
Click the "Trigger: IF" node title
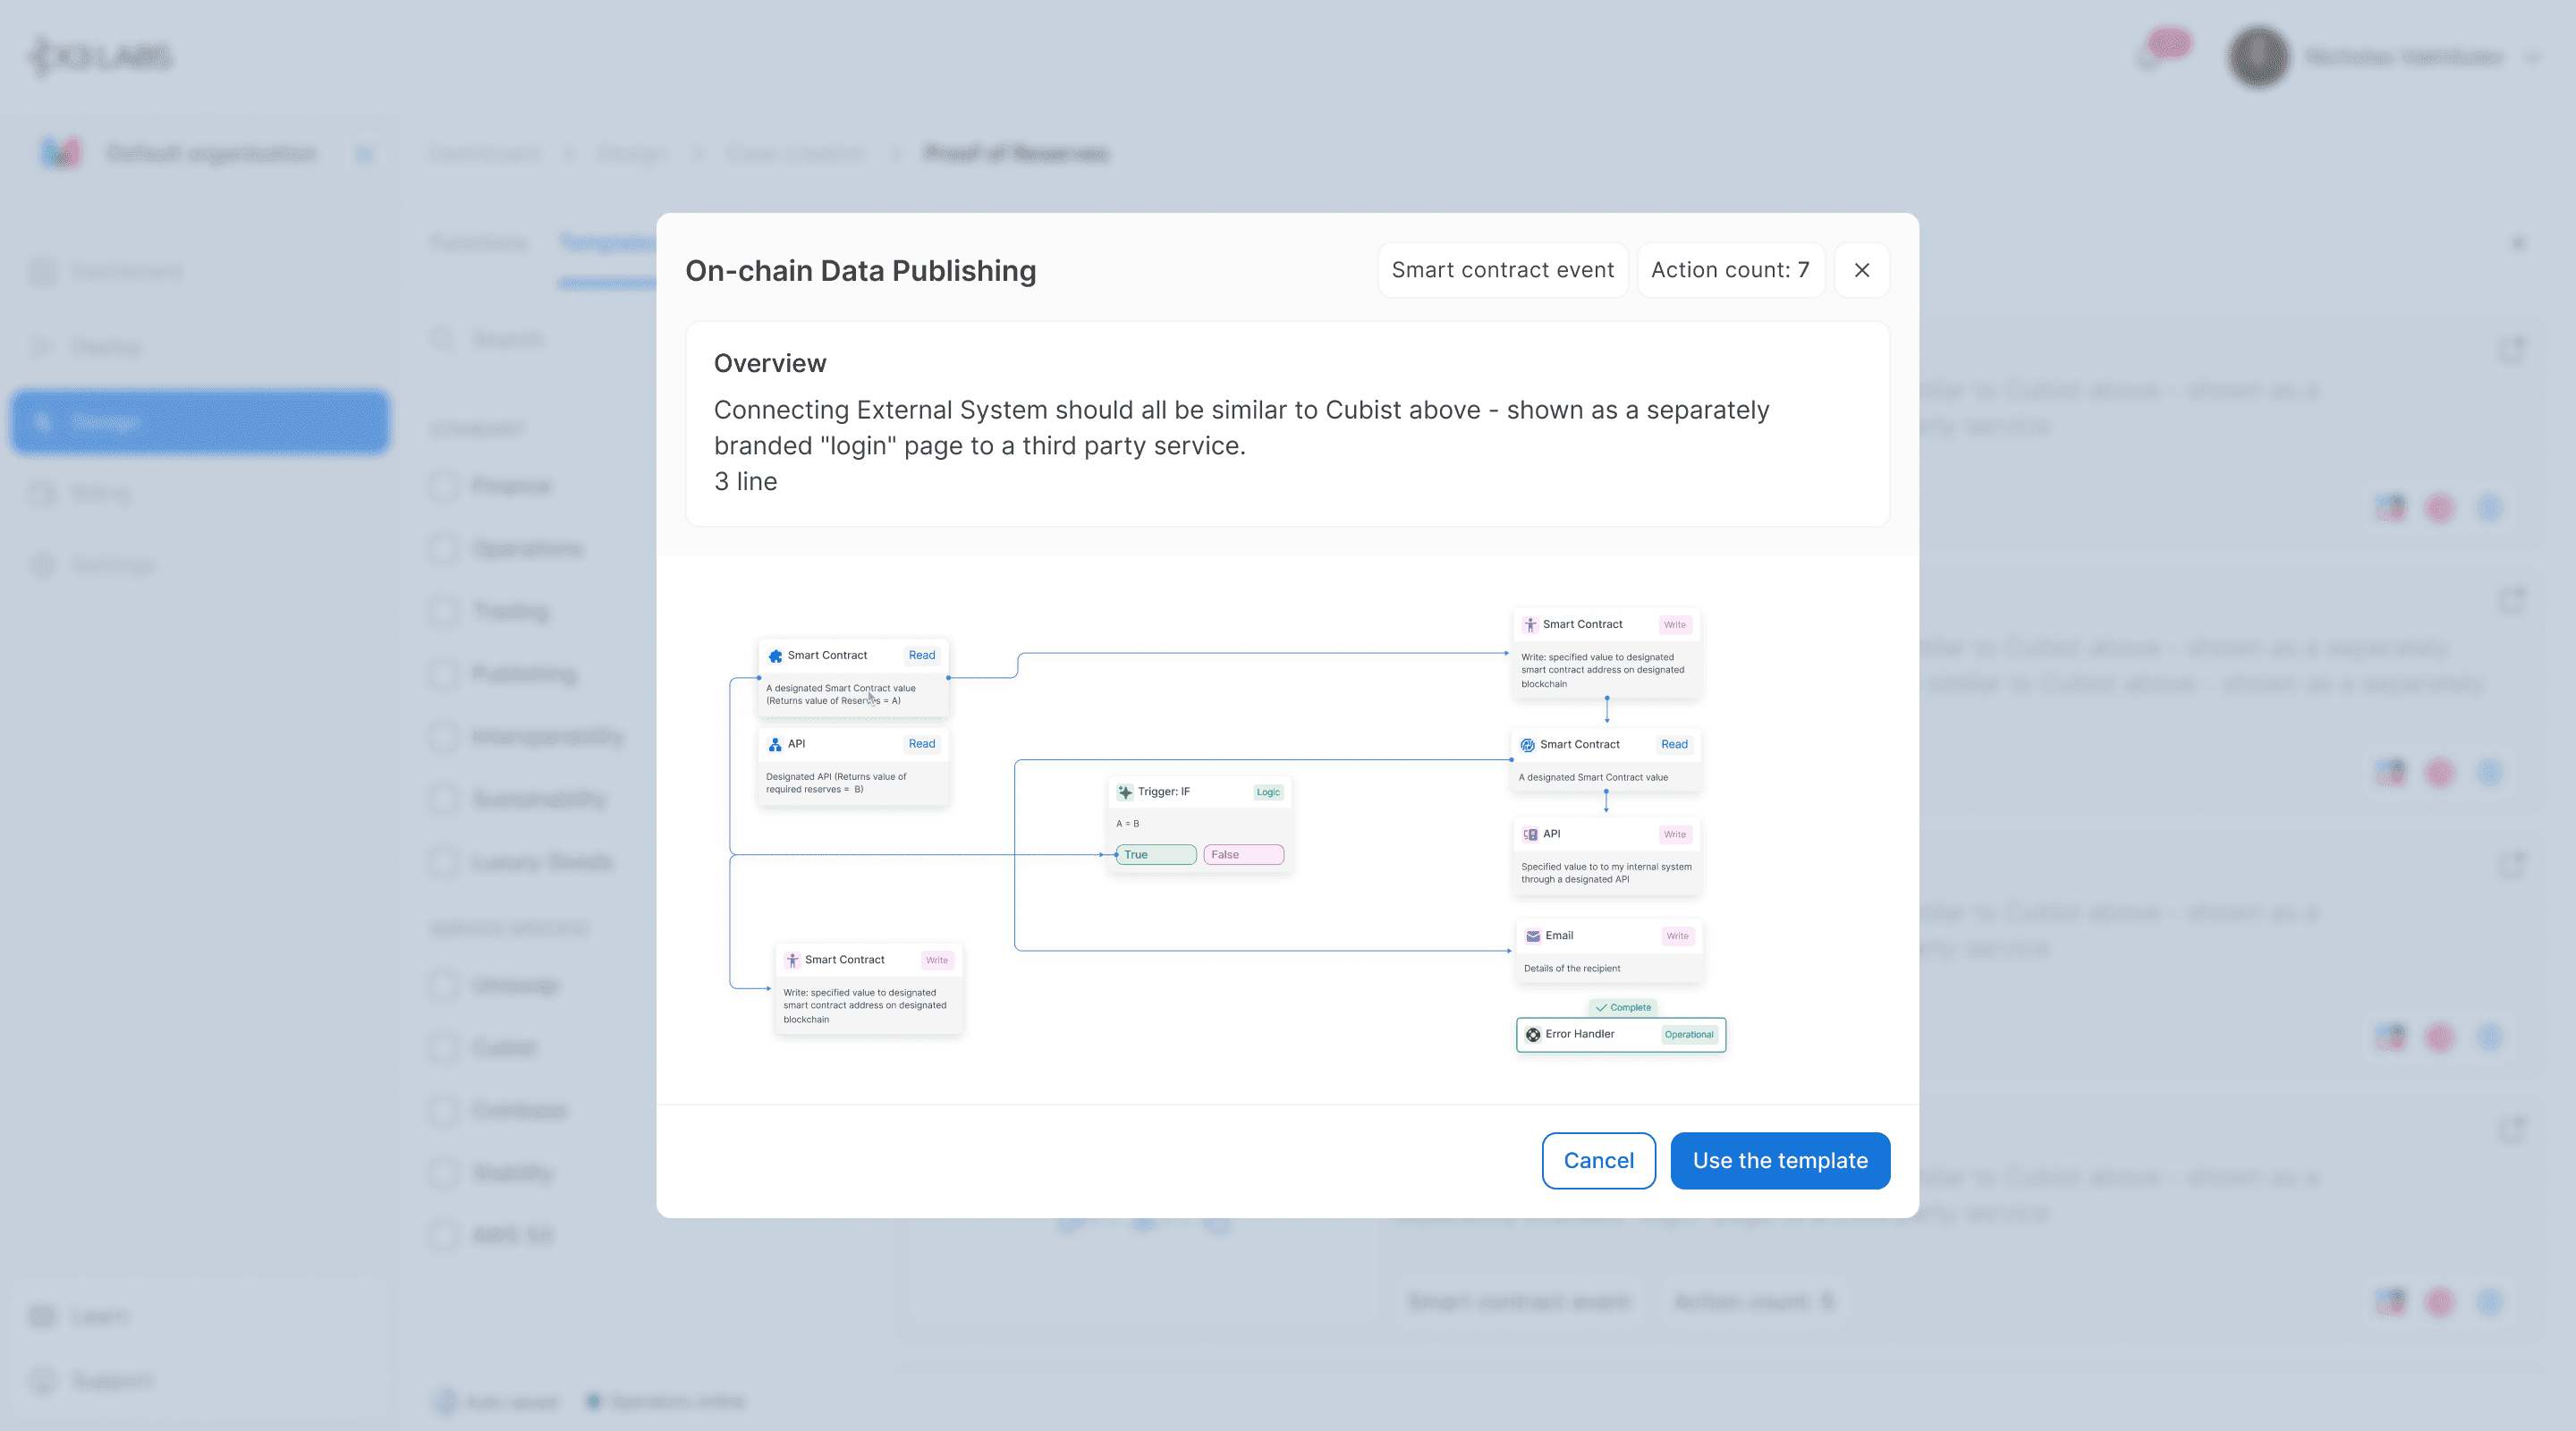point(1163,792)
